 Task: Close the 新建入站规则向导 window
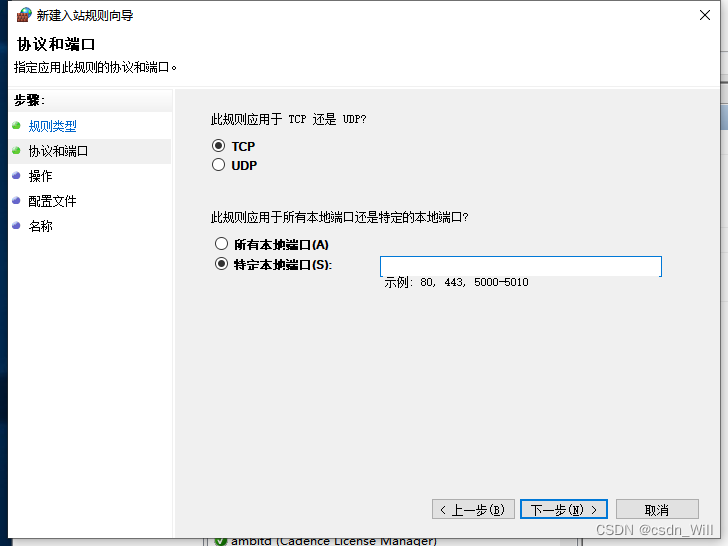pos(705,15)
